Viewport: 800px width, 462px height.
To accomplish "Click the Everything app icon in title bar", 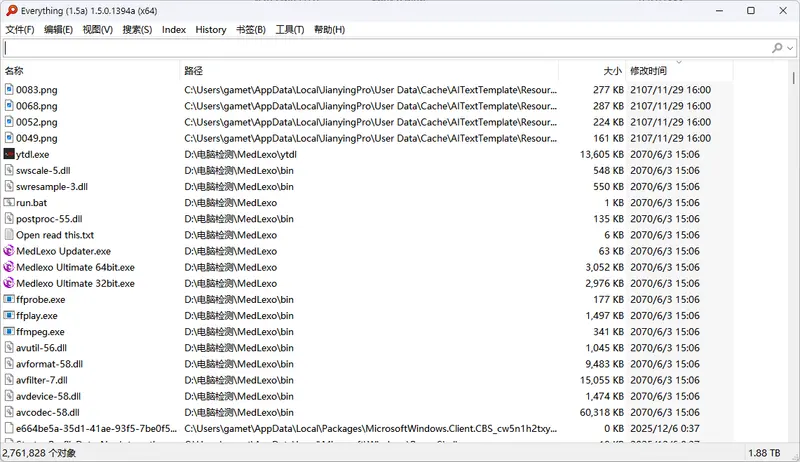I will pyautogui.click(x=11, y=10).
